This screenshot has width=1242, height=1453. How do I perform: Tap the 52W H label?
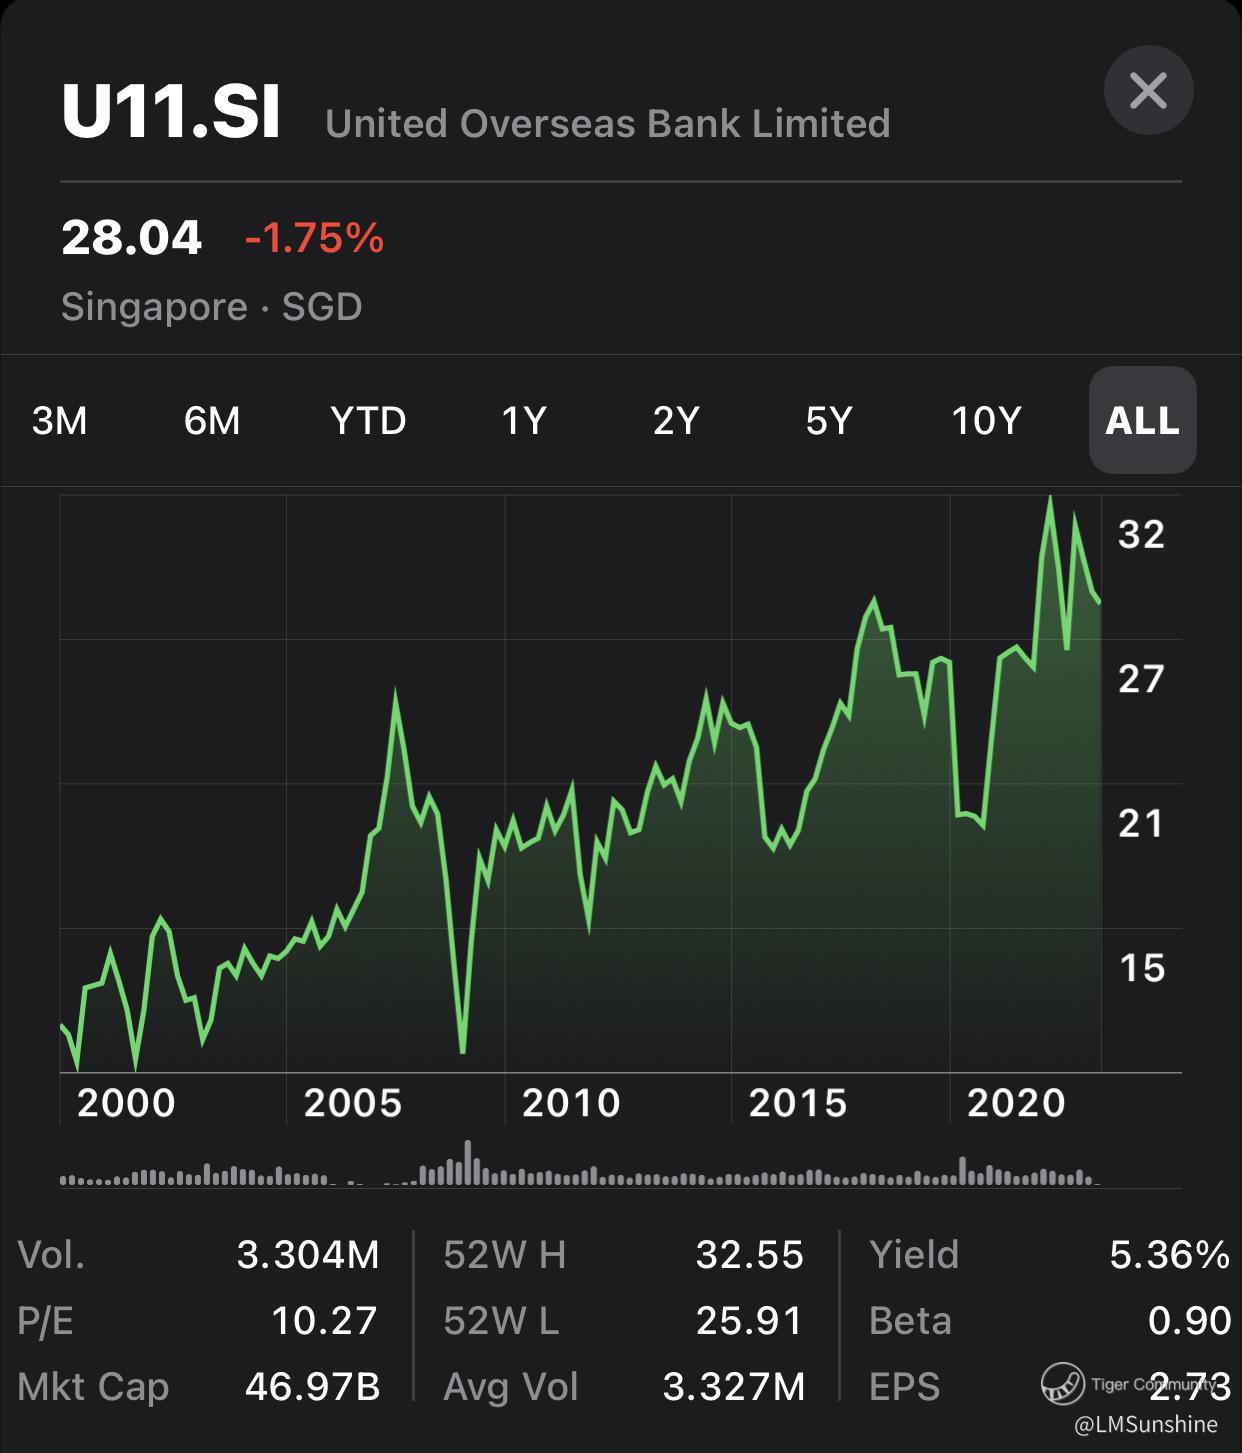pyautogui.click(x=505, y=1254)
